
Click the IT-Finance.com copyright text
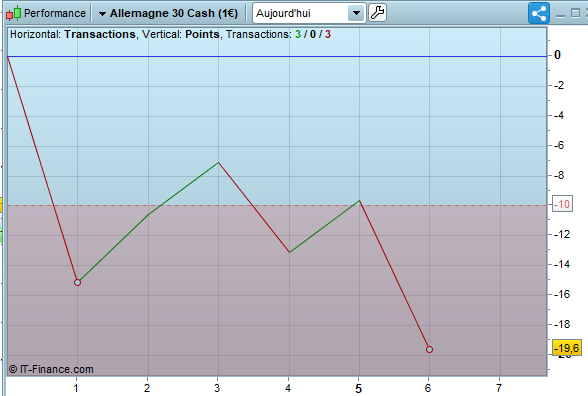click(x=51, y=369)
